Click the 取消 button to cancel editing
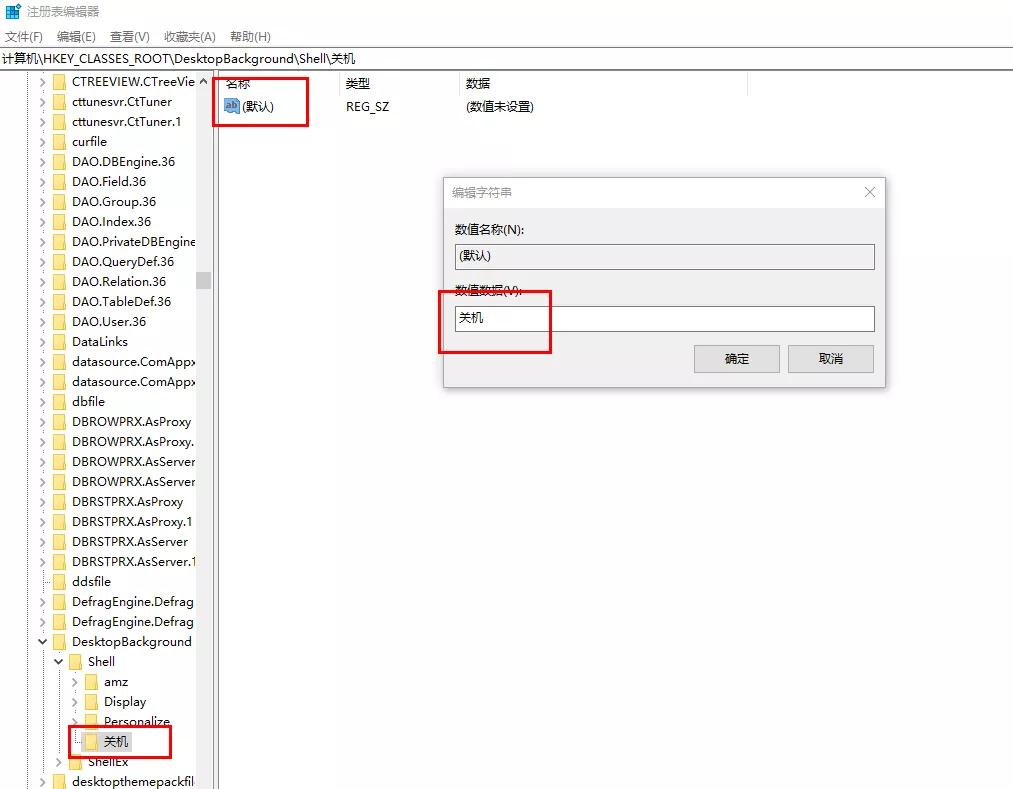 [x=830, y=359]
